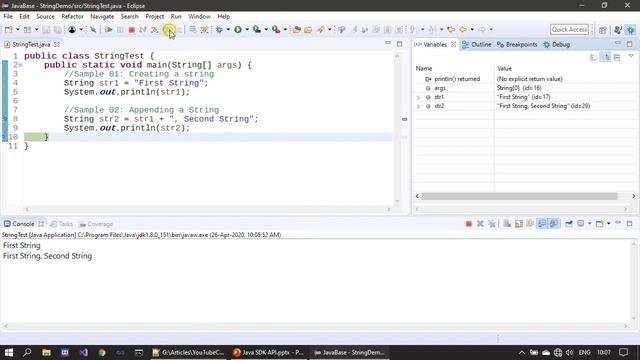Click the Resume debug button
Image resolution: width=640 pixels, height=360 pixels.
[x=108, y=29]
